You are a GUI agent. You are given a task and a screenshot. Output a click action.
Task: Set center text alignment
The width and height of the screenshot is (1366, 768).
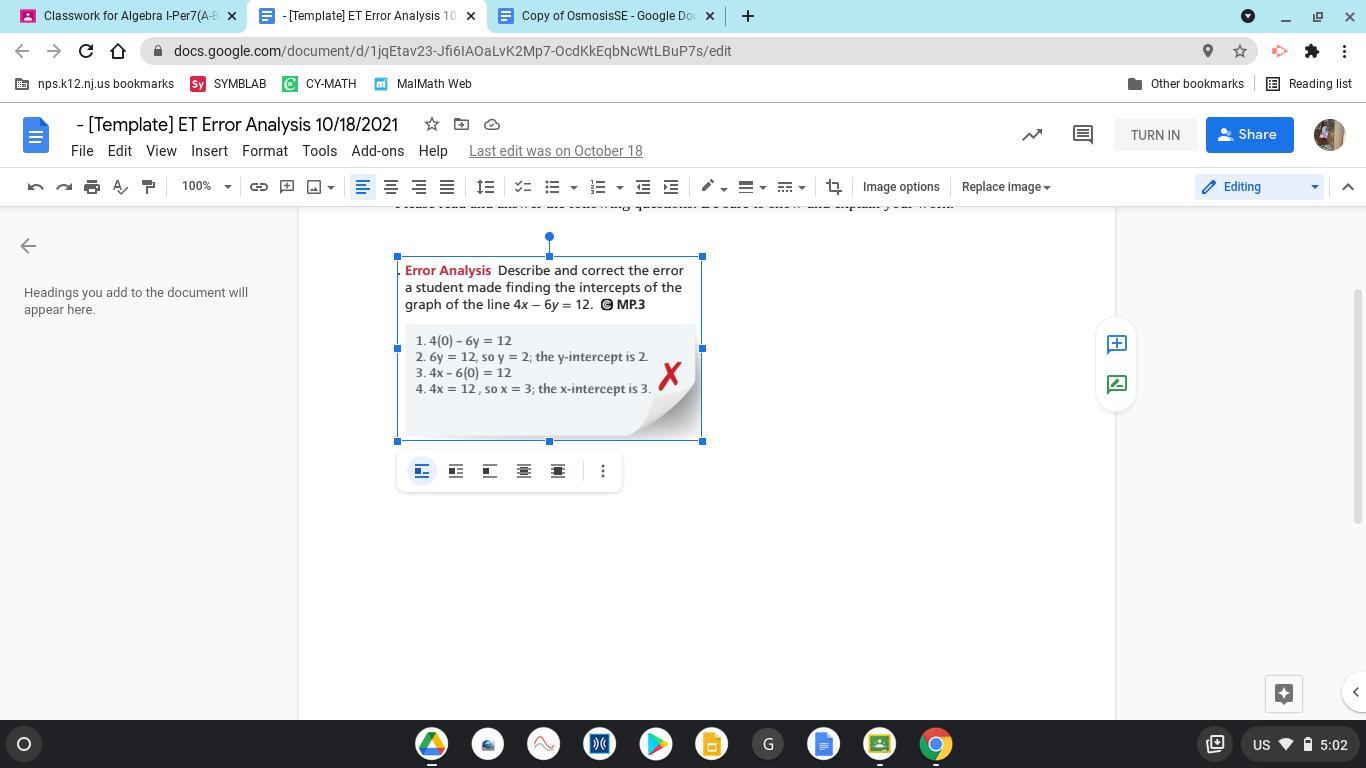(x=391, y=187)
